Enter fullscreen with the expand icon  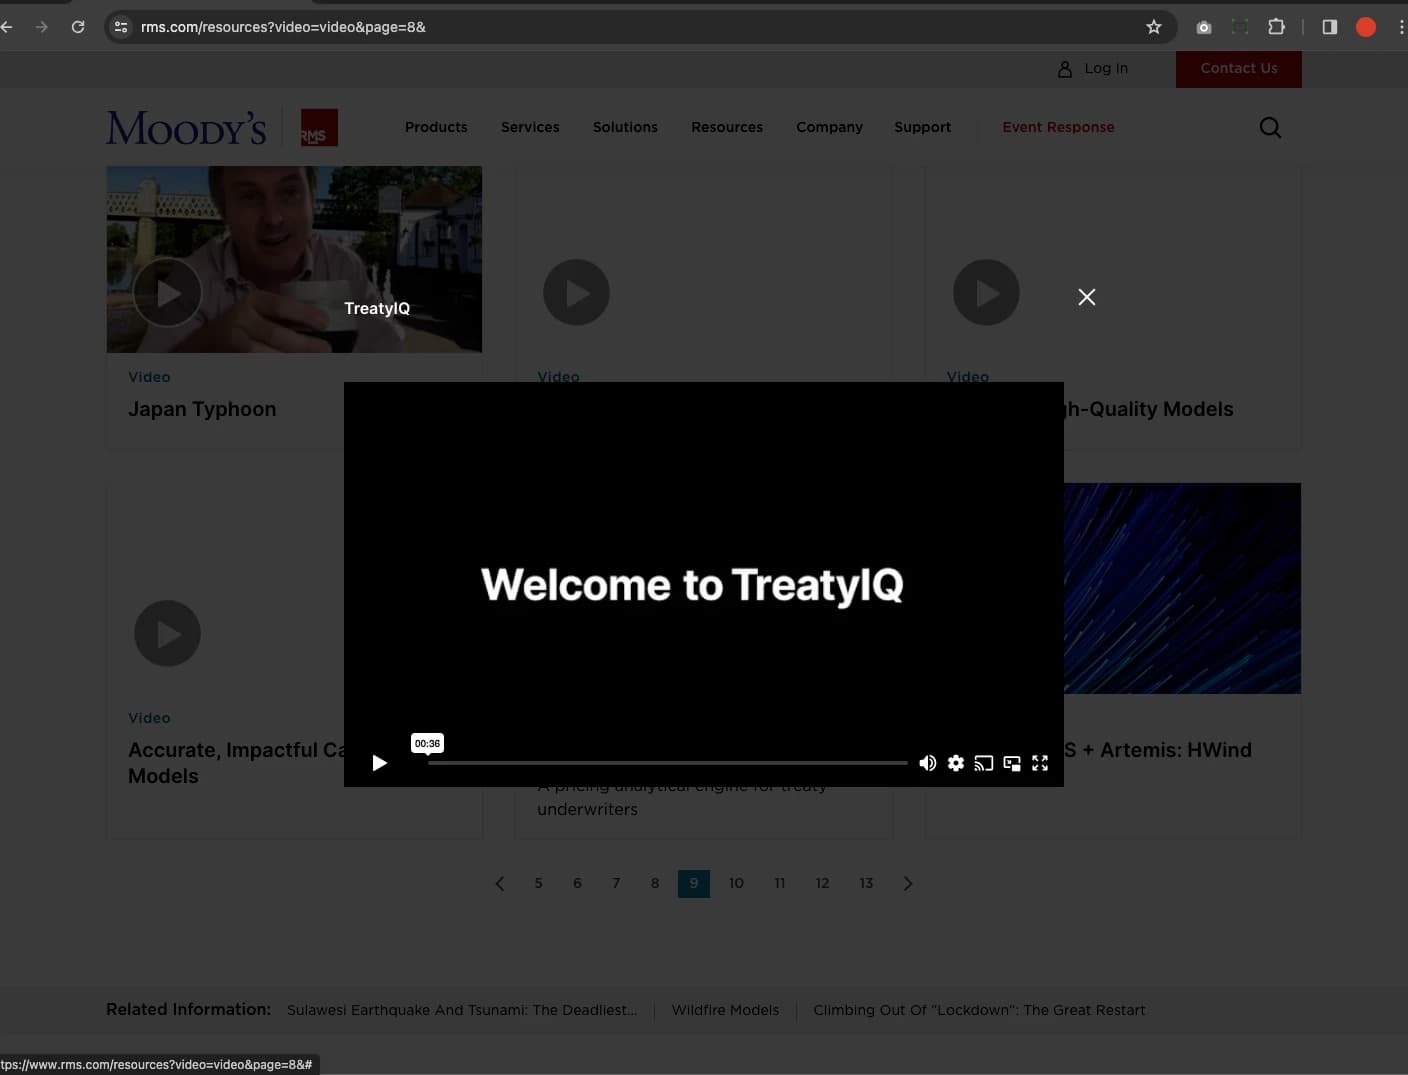[x=1040, y=763]
